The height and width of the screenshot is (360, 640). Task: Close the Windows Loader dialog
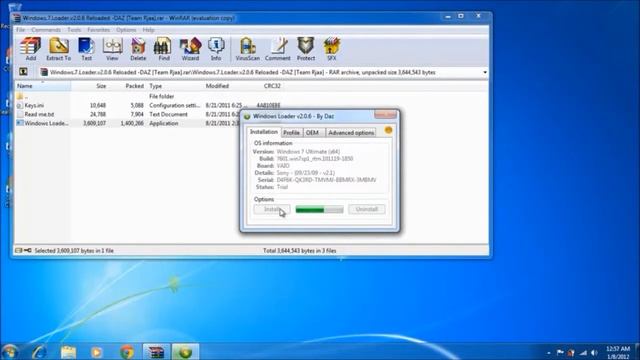pos(385,115)
